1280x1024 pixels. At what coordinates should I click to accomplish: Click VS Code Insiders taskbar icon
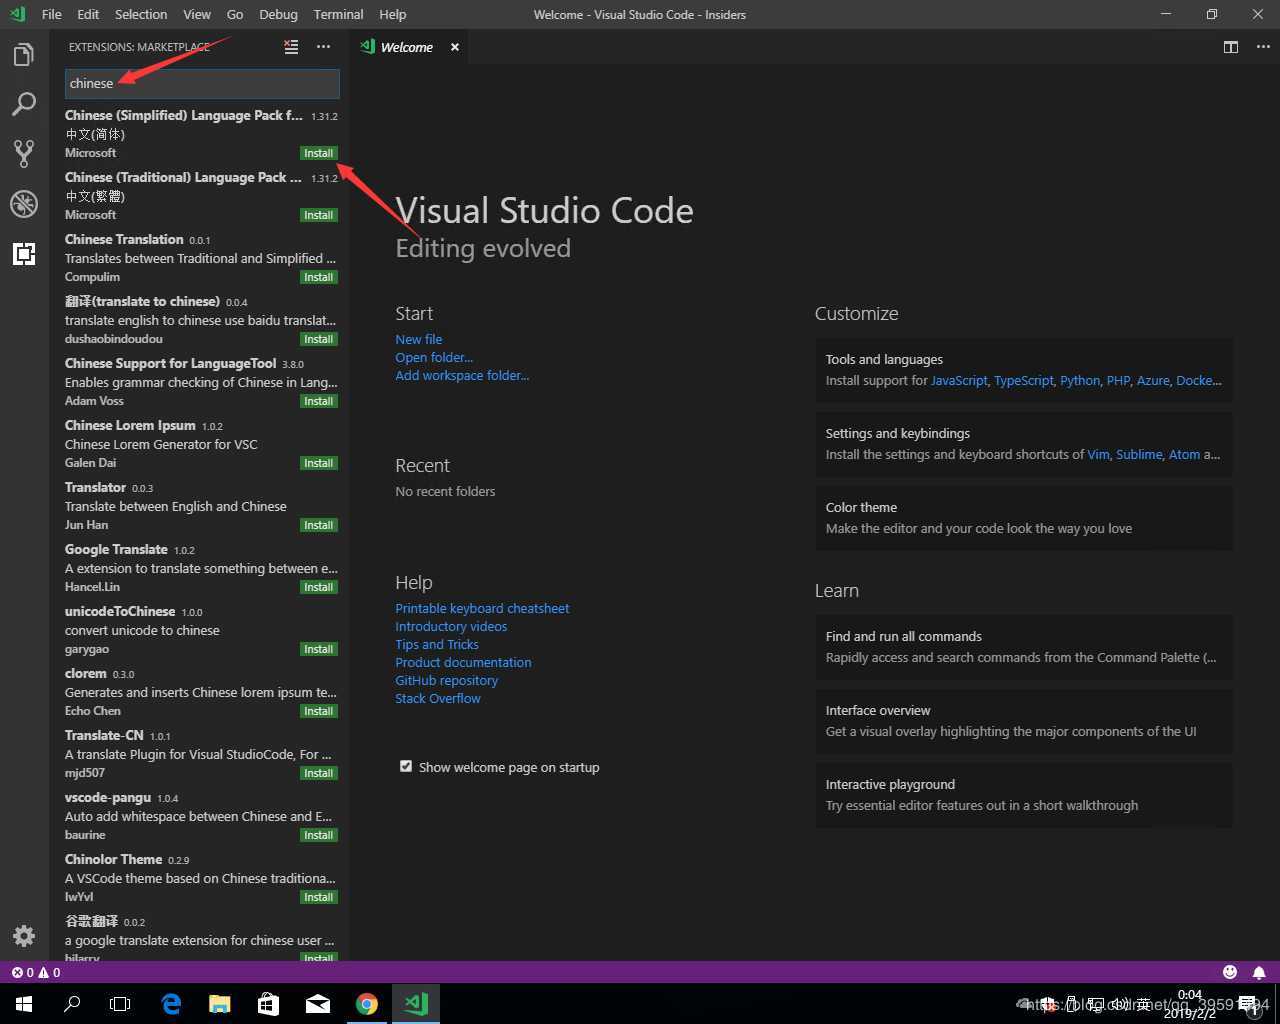pyautogui.click(x=416, y=1004)
